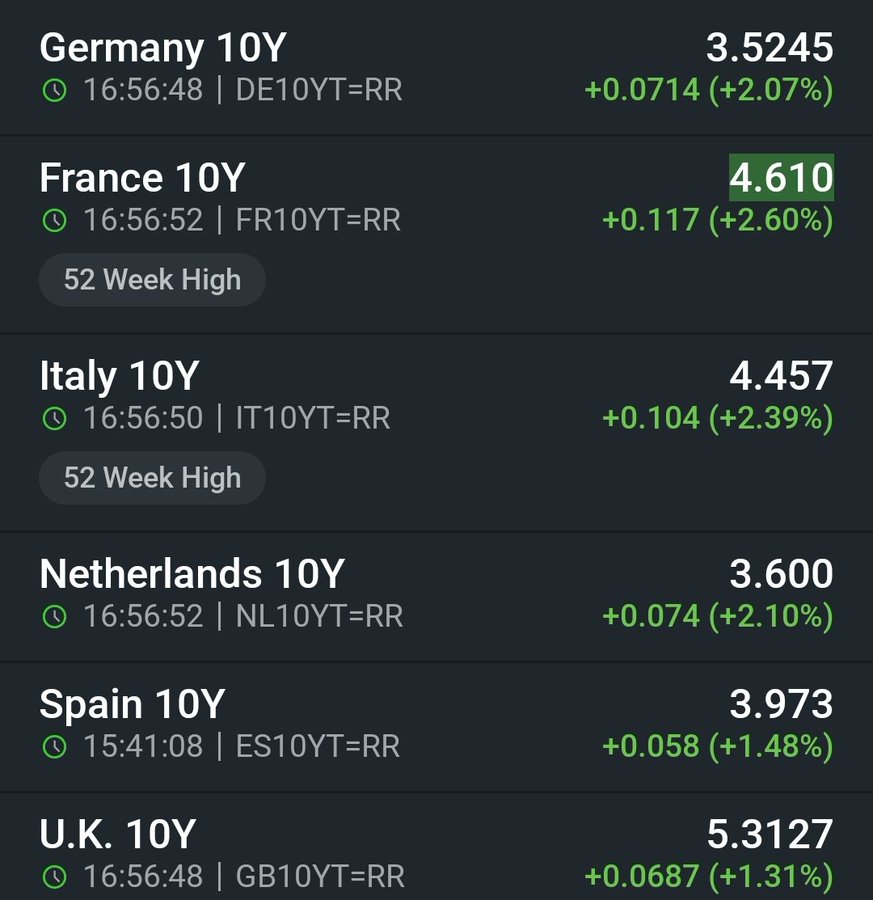Tap the 52 Week High badge under Italy

point(152,478)
